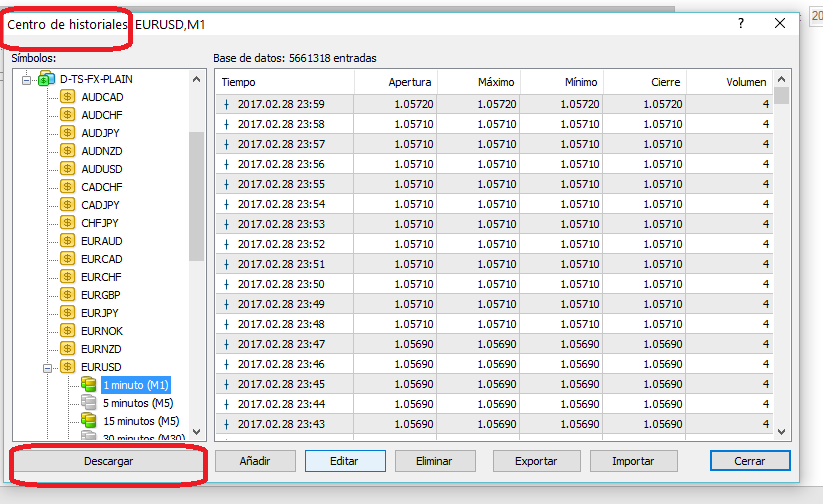Click the 5 minutos (M5) database icon
The width and height of the screenshot is (823, 504).
point(88,403)
